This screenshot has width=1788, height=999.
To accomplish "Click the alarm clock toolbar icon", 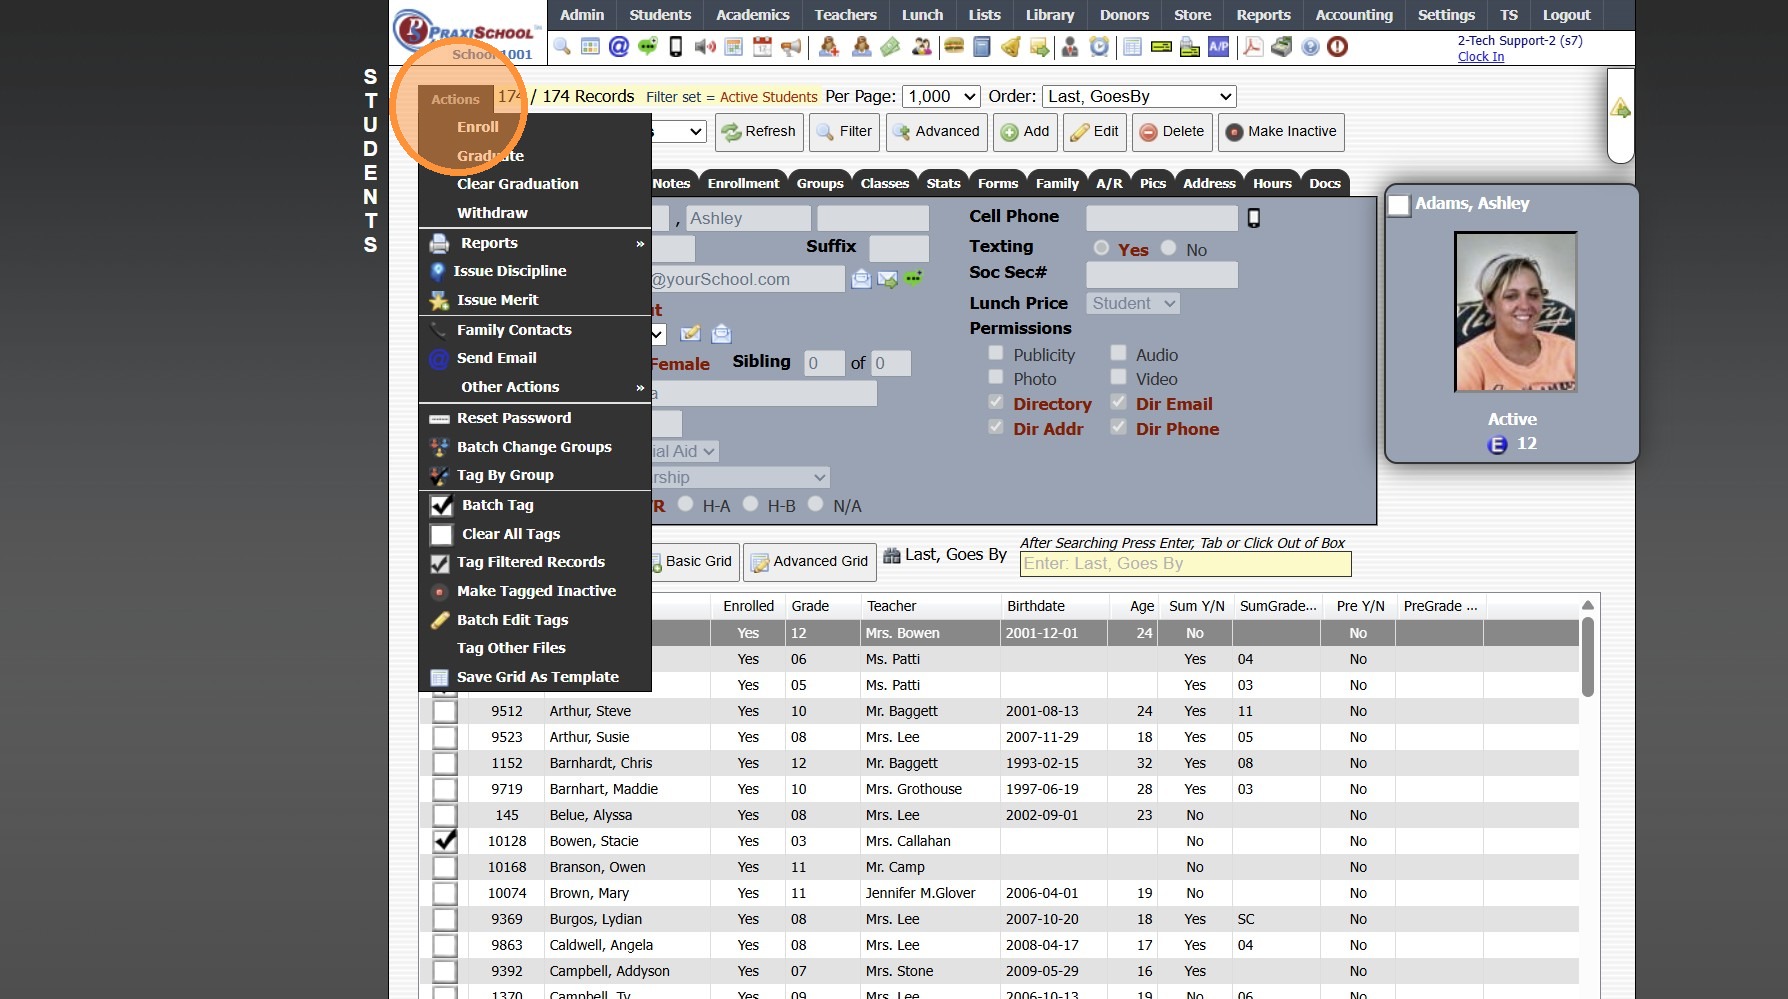I will pyautogui.click(x=1099, y=46).
